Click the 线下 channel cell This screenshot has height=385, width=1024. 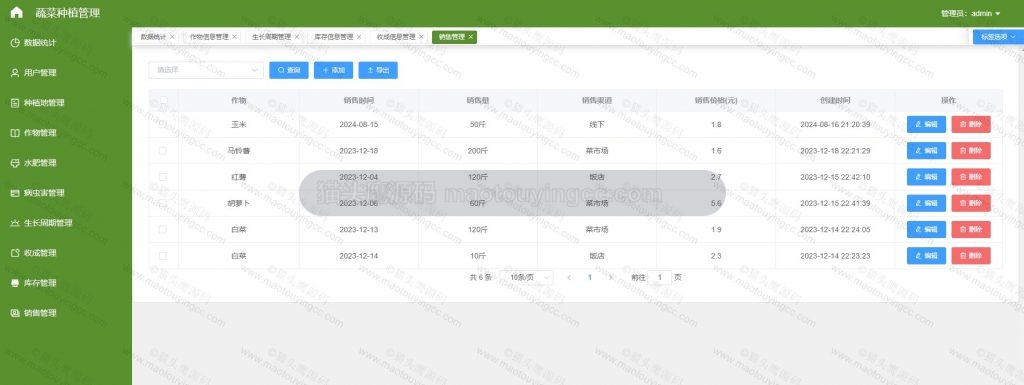pos(597,124)
